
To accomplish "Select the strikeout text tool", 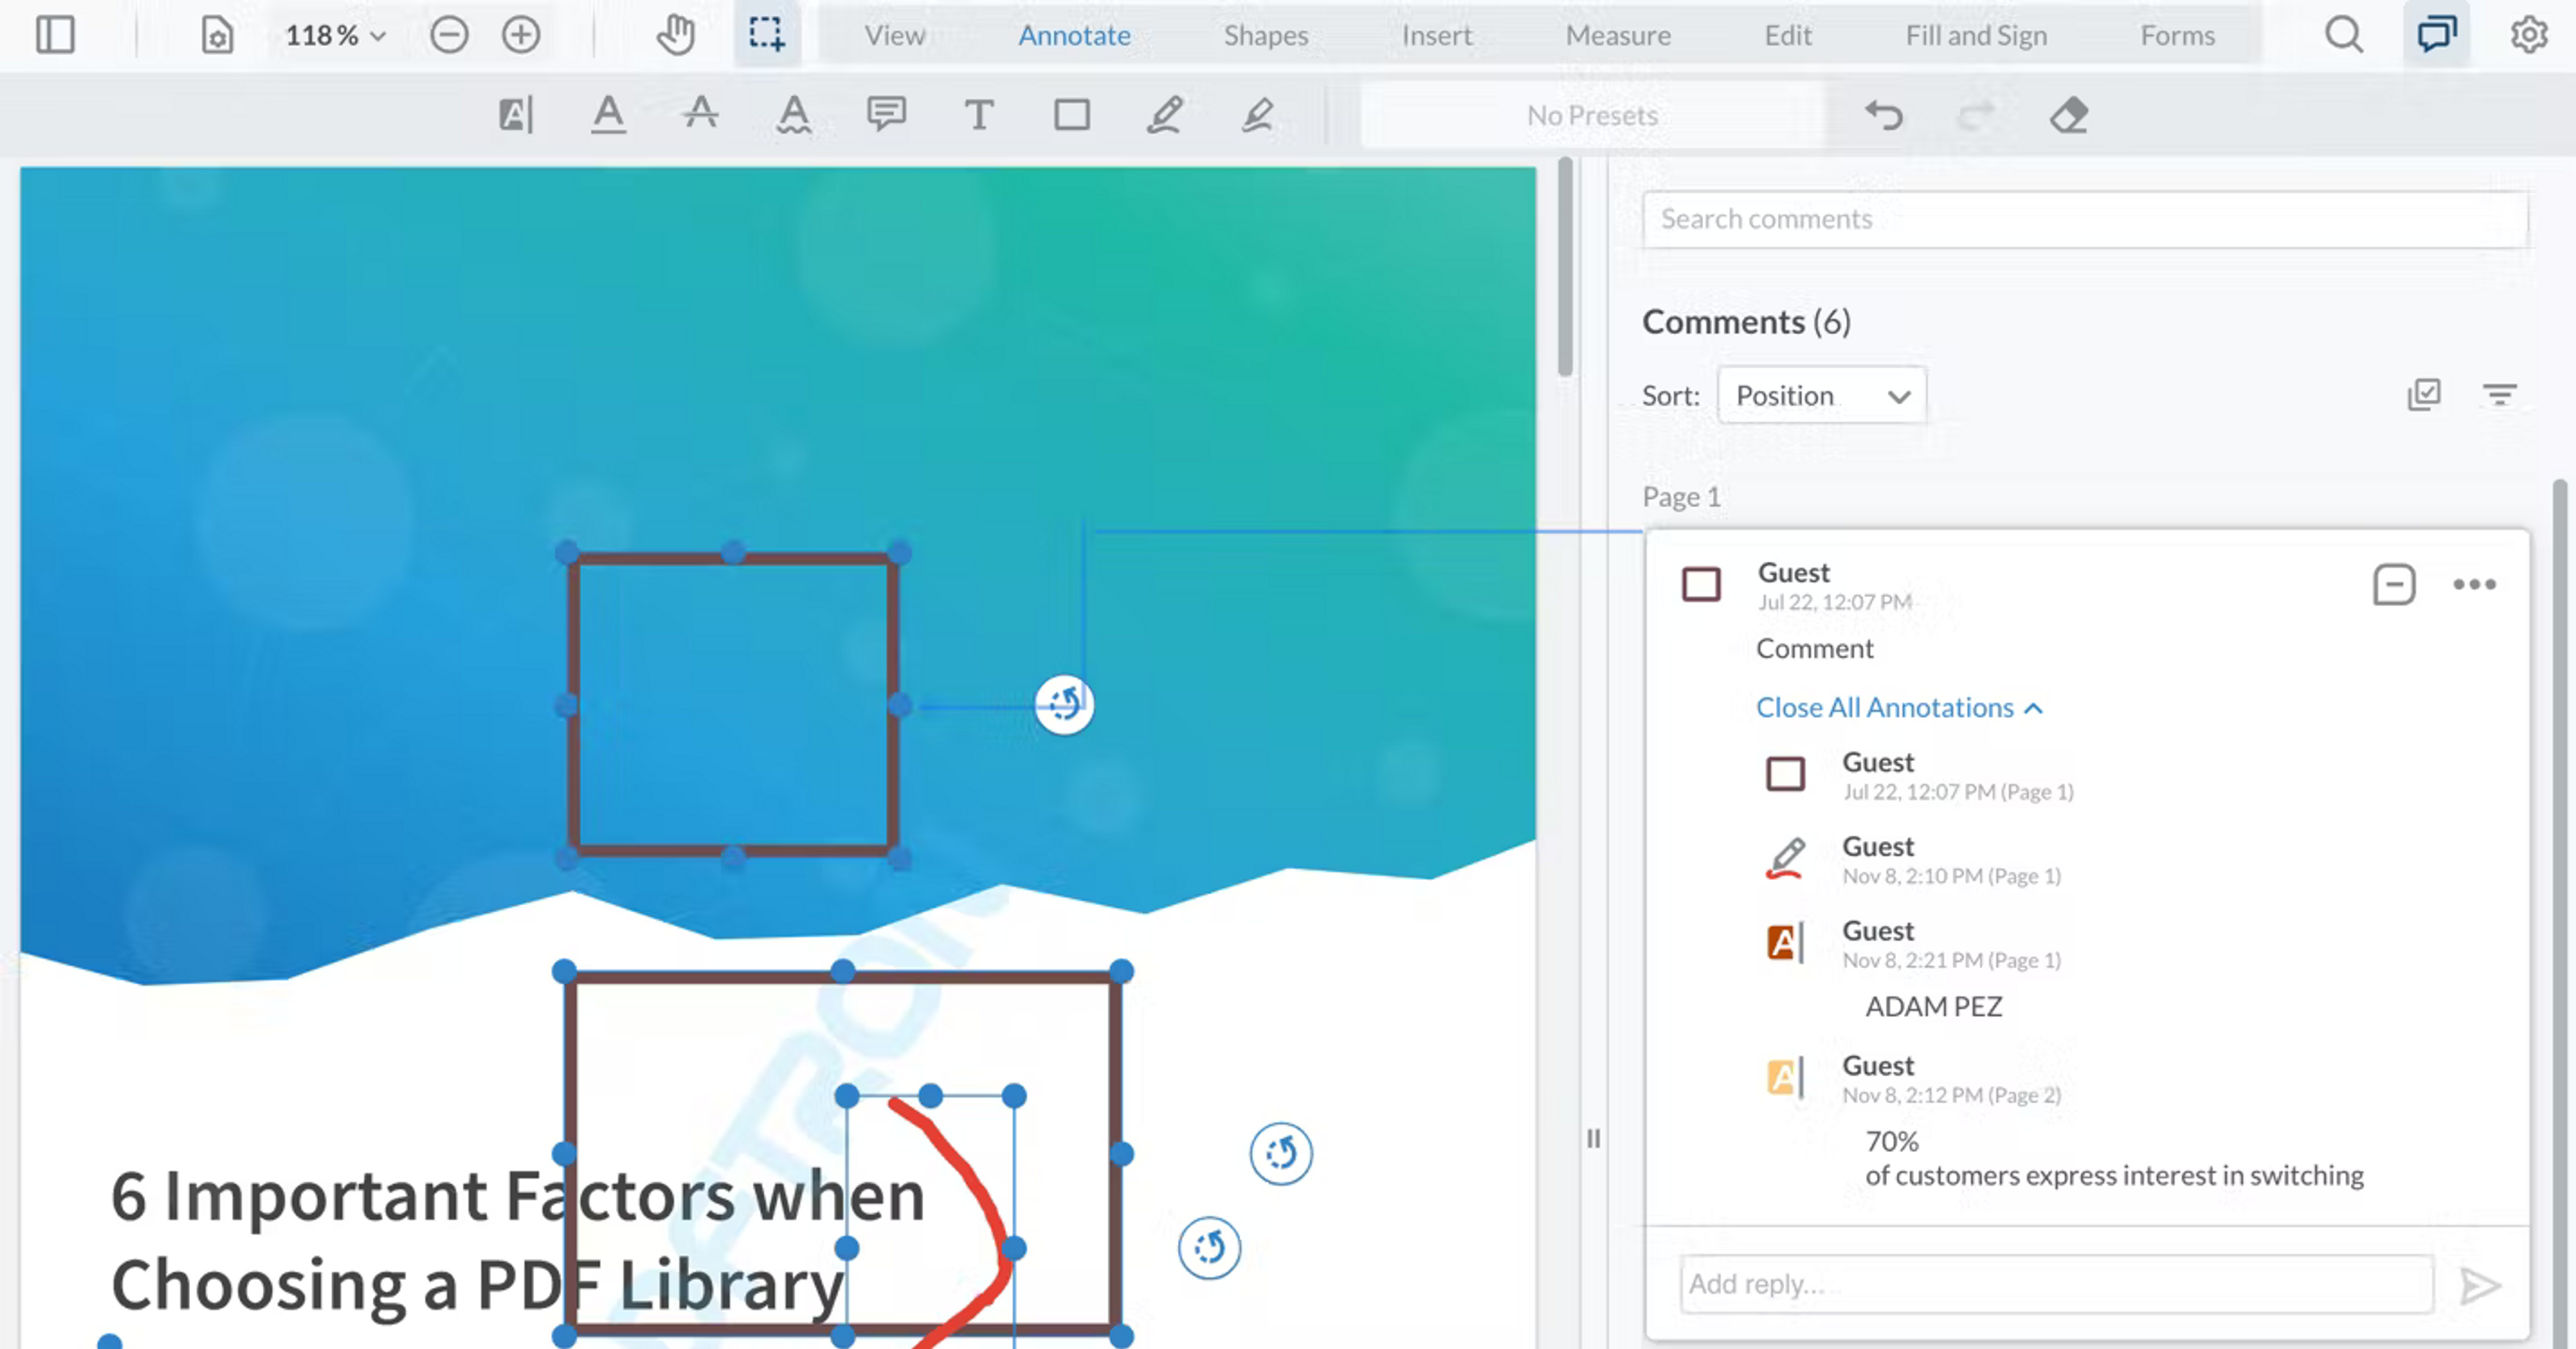I will coord(700,115).
